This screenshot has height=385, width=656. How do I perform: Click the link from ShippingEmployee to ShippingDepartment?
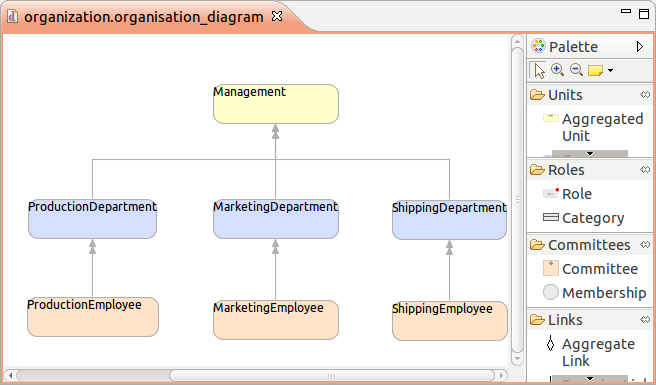point(449,270)
